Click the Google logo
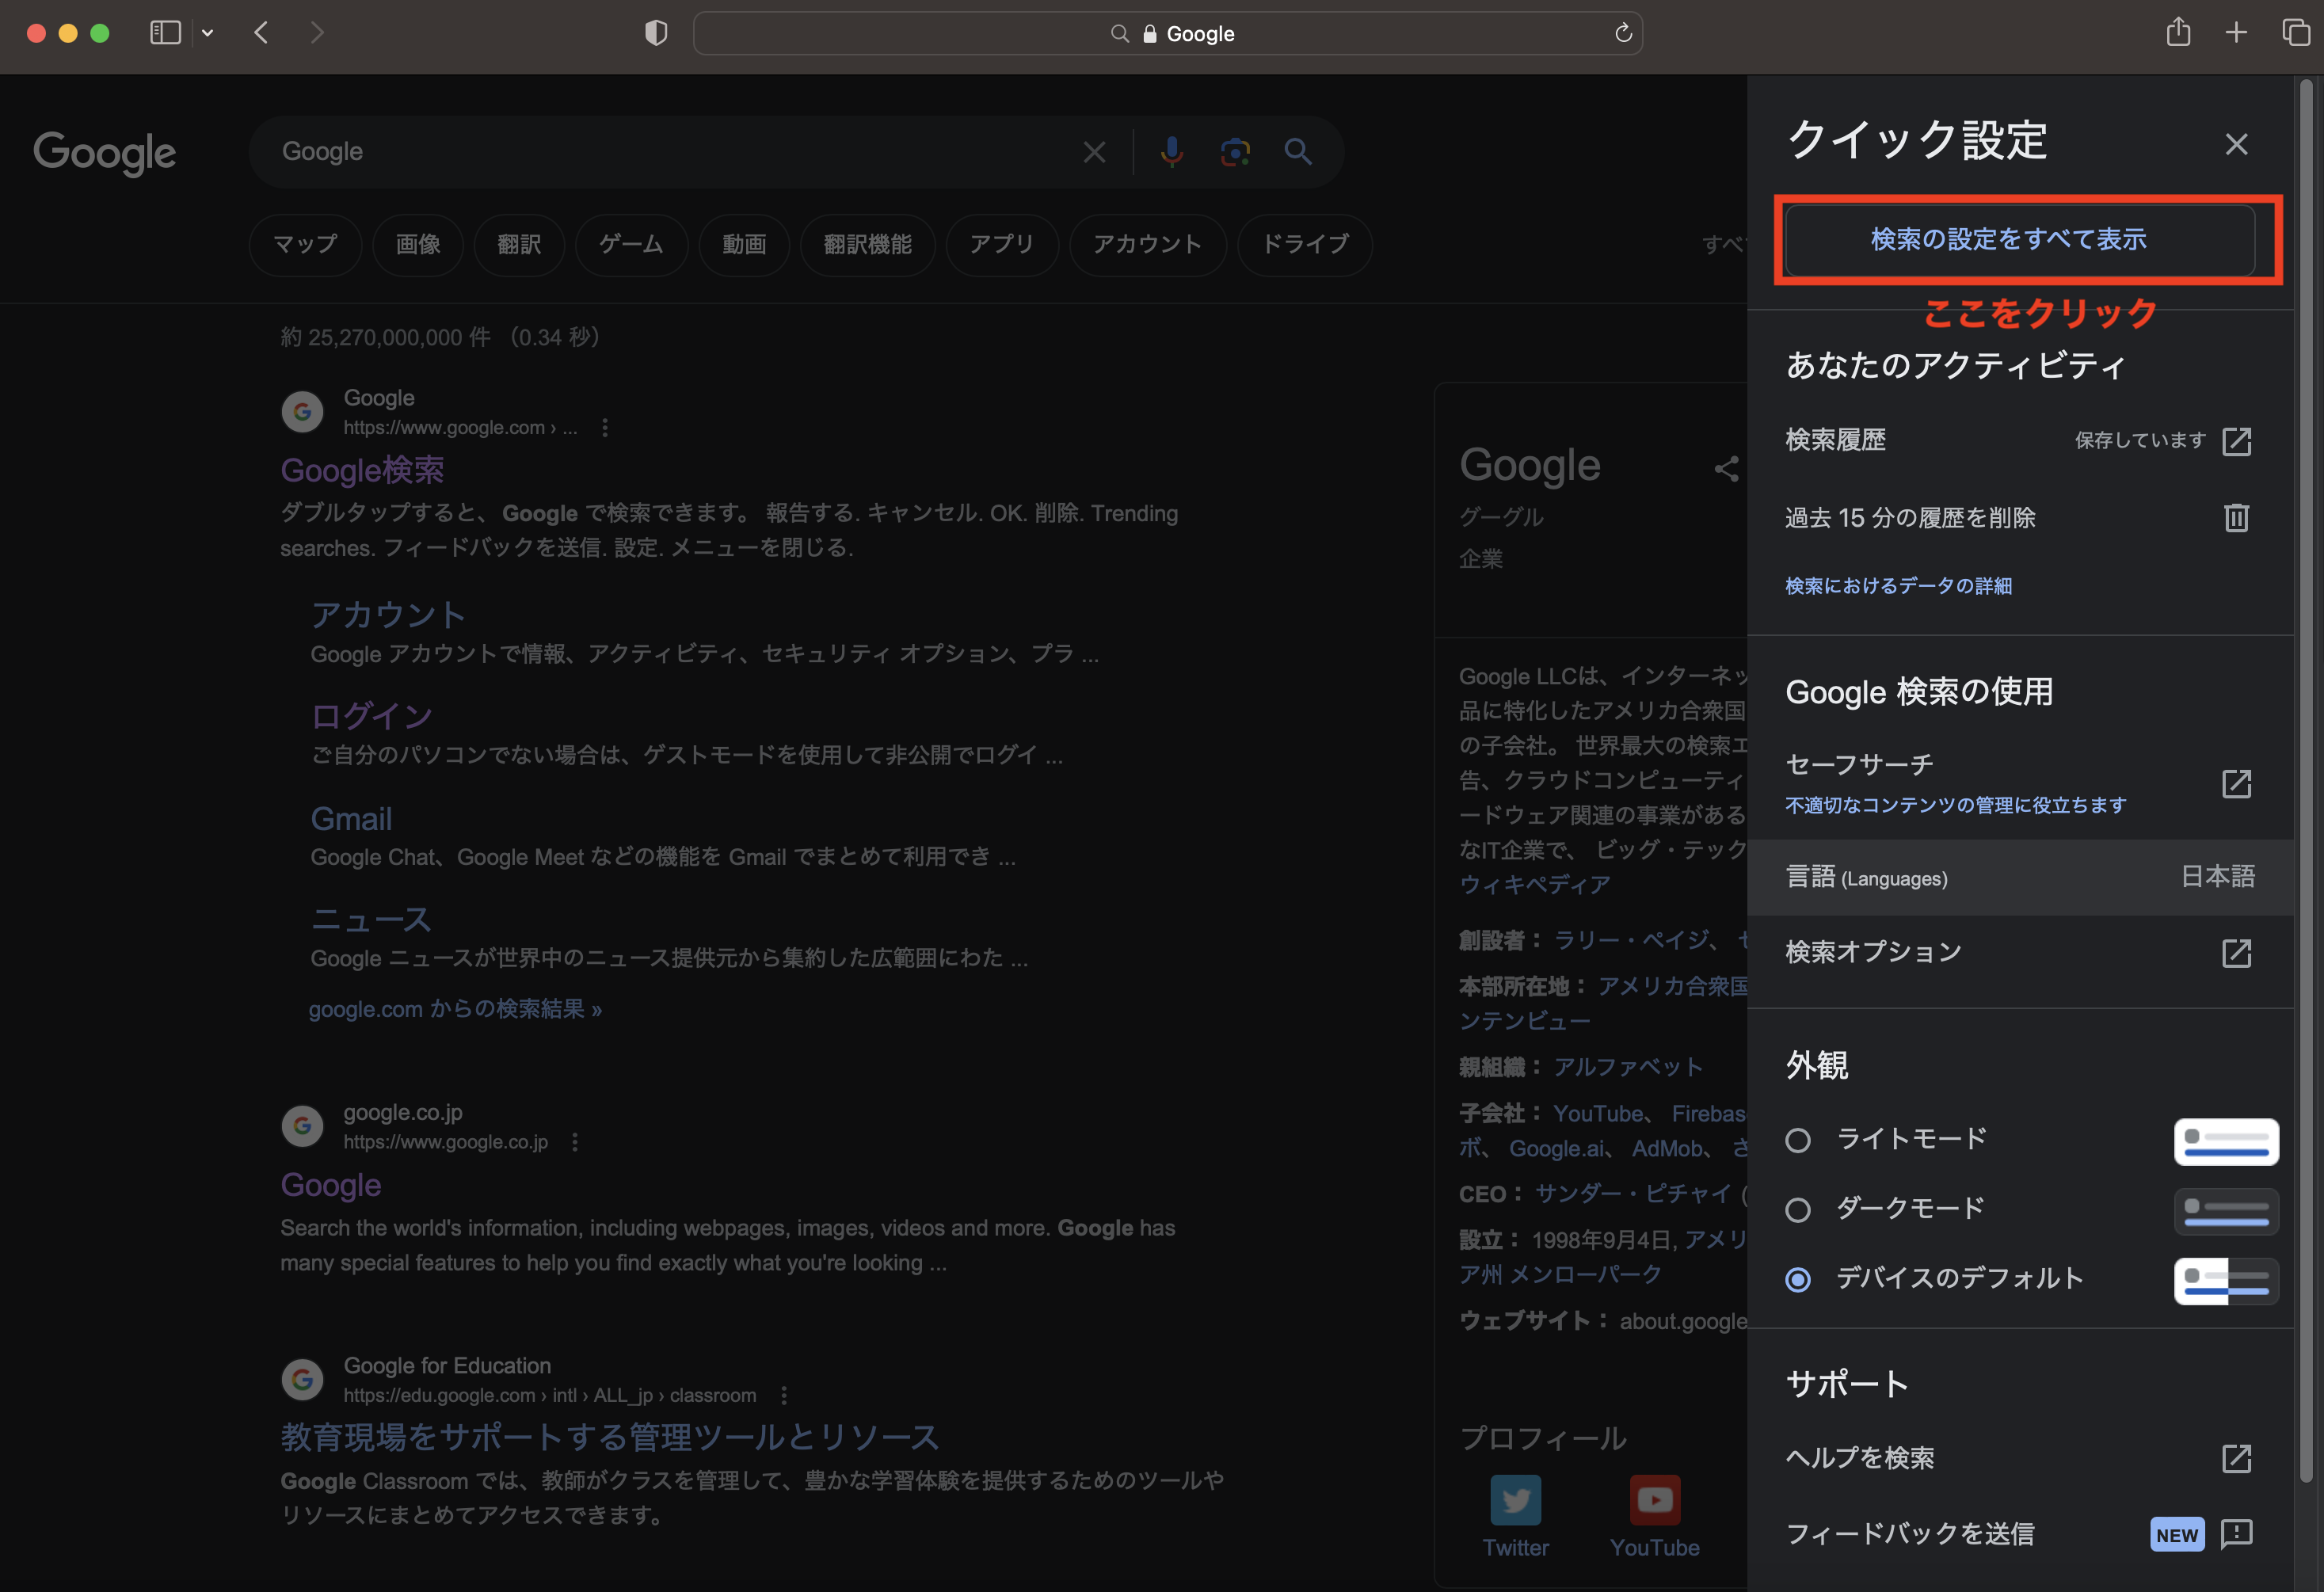 [x=105, y=152]
